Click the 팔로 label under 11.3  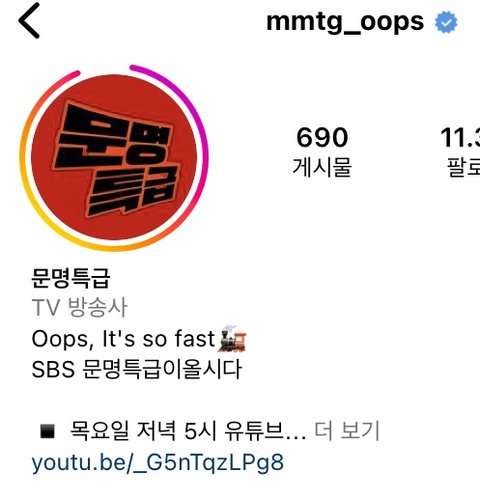click(x=463, y=167)
